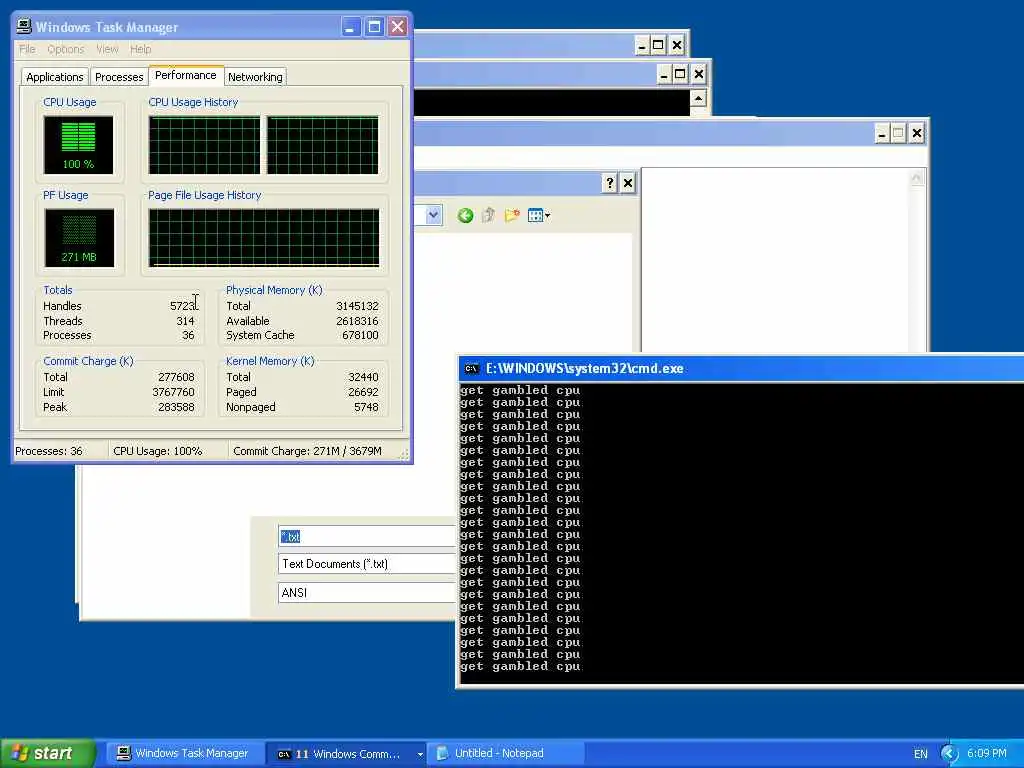The width and height of the screenshot is (1024, 768).
Task: Expand the taskbar group dropdown arrow
Action: 420,754
